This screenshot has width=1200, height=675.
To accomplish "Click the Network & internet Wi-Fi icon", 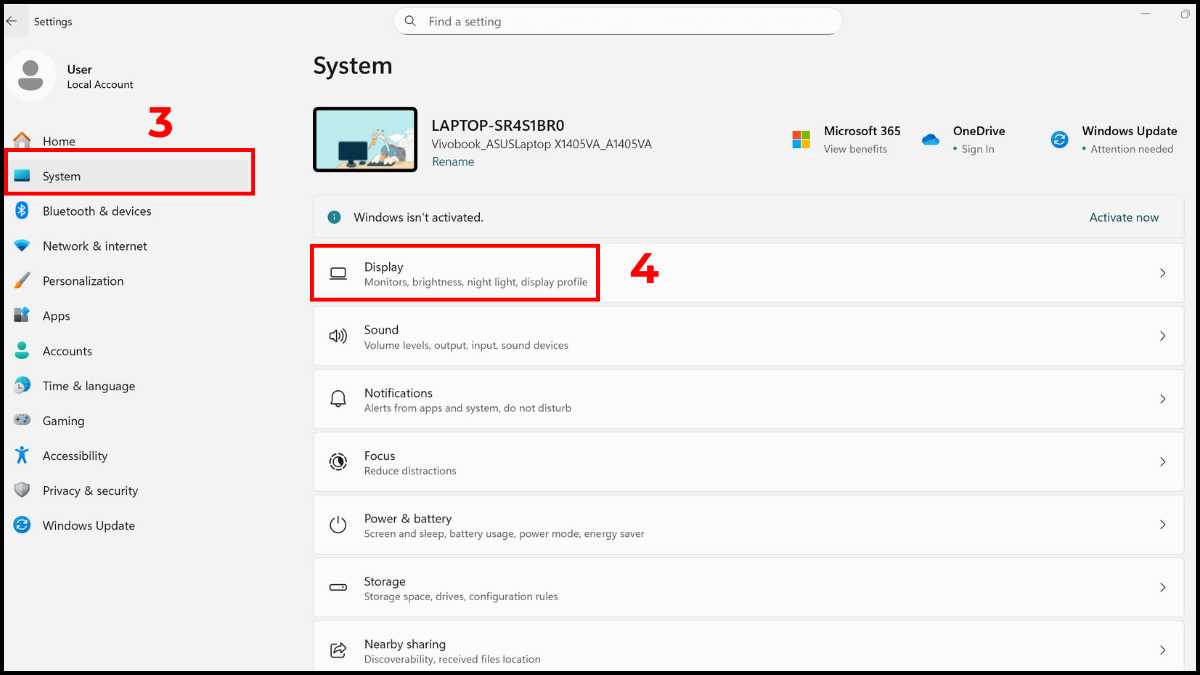I will click(22, 246).
